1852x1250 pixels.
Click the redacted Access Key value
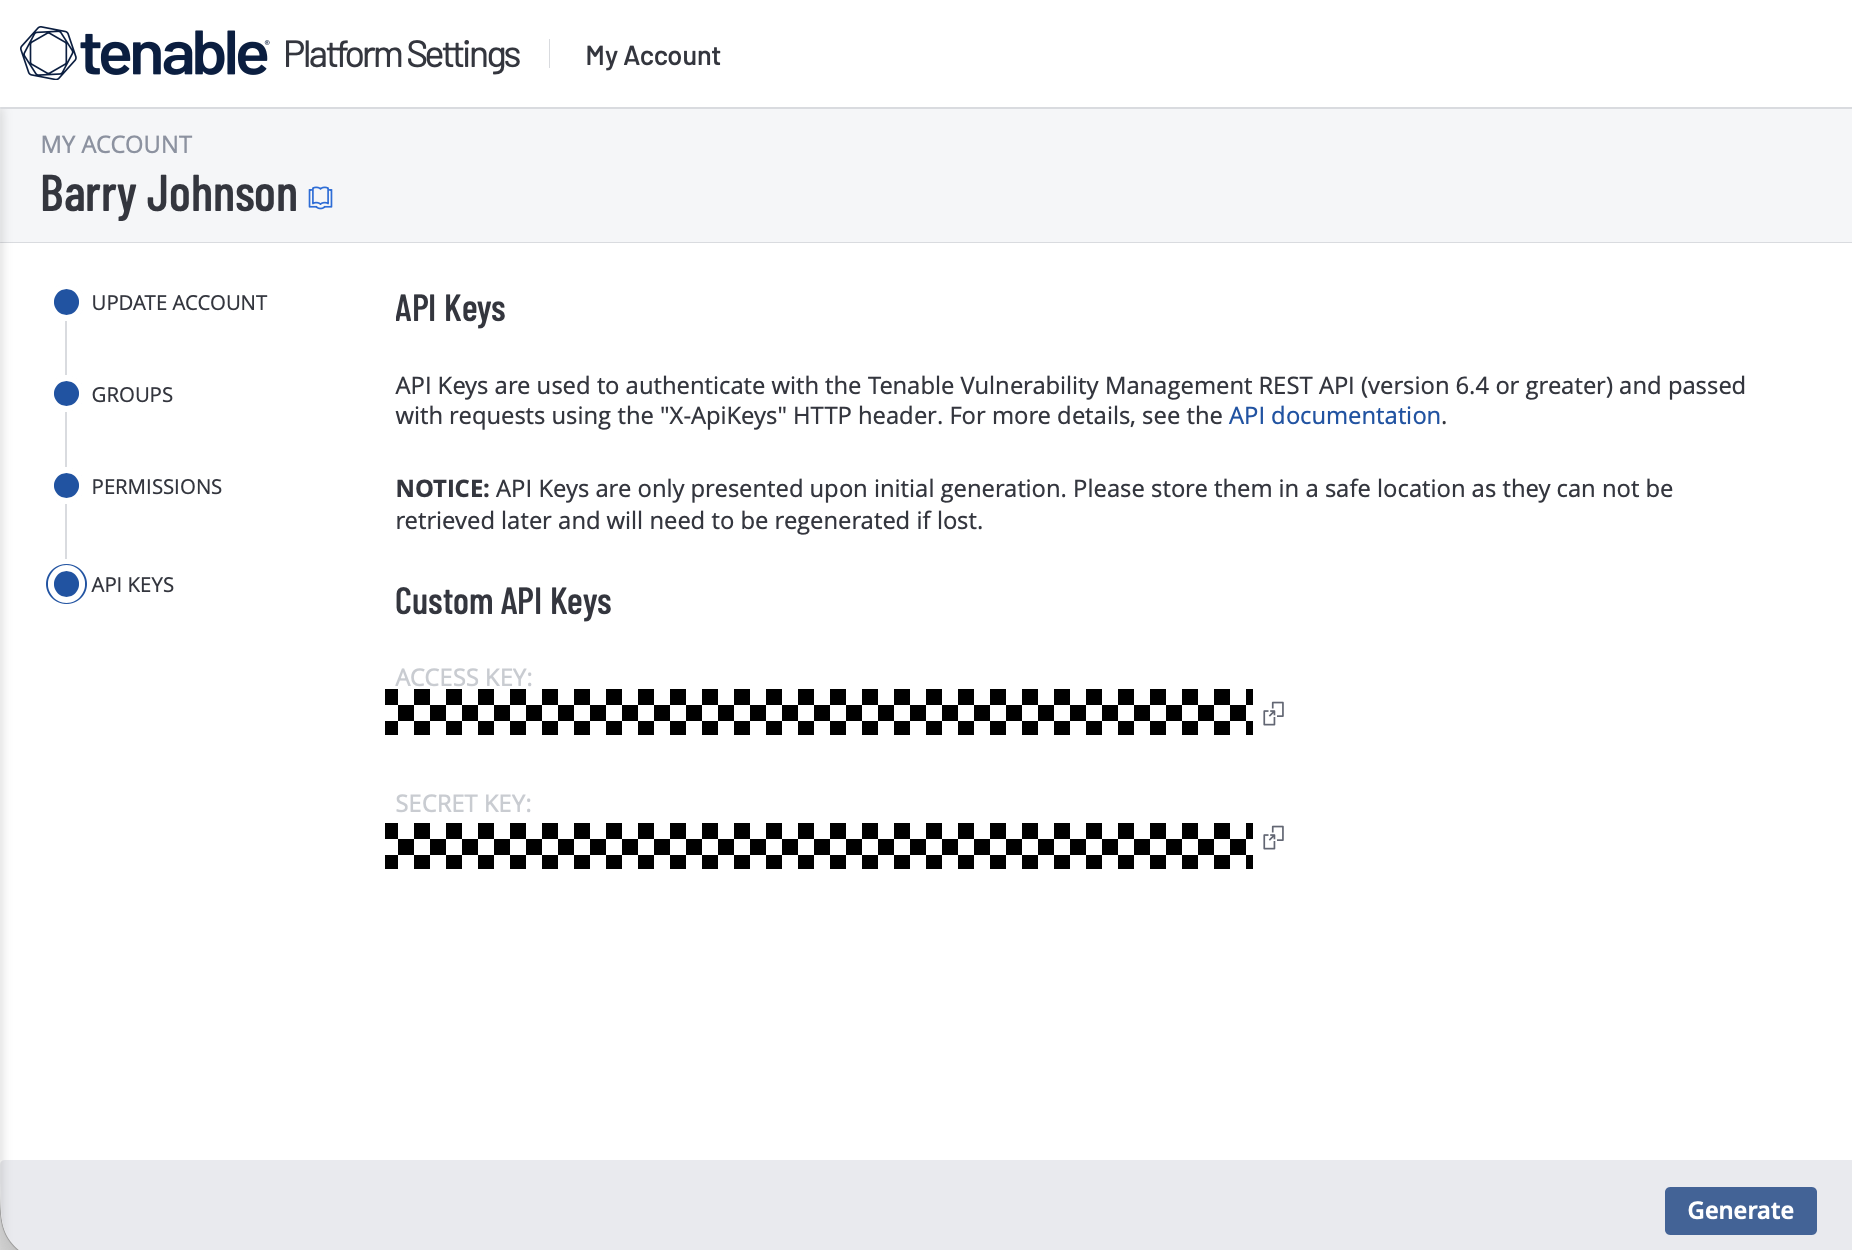[819, 712]
